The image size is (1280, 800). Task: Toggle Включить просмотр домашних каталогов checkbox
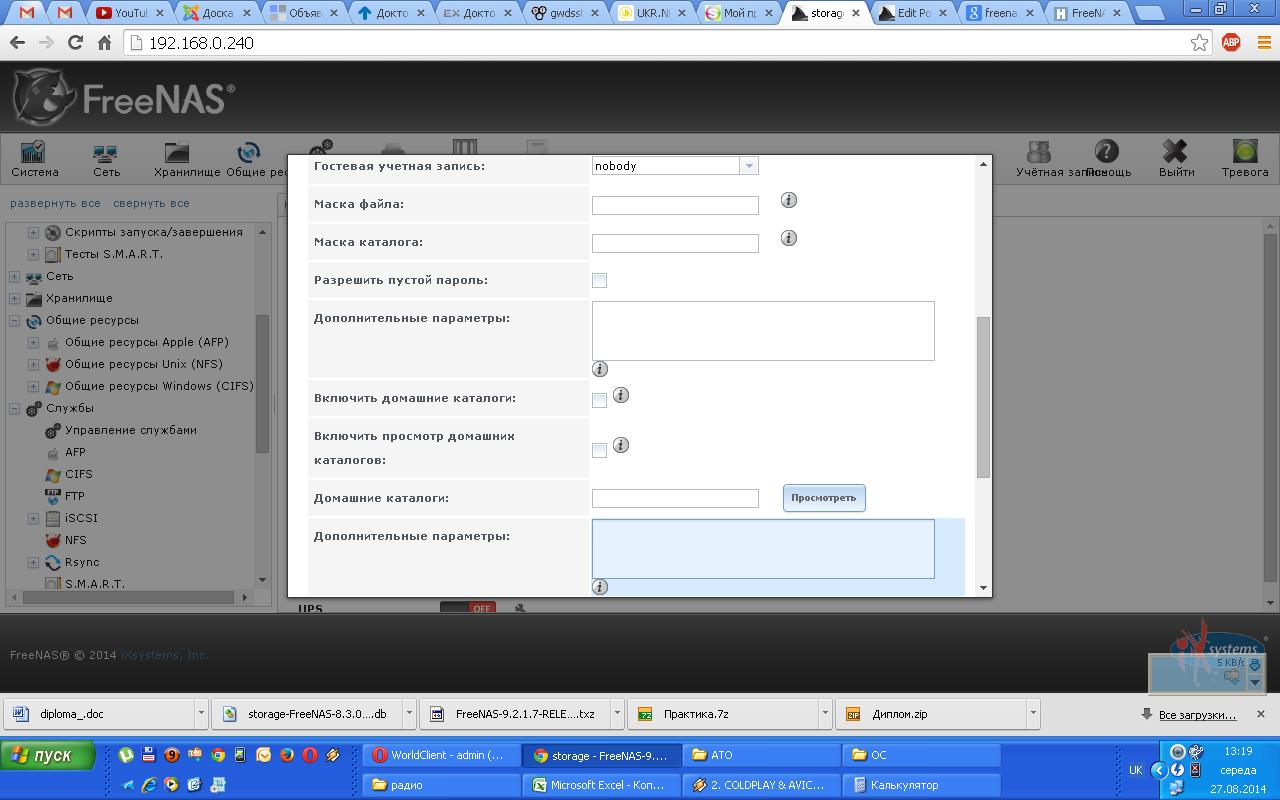click(599, 450)
